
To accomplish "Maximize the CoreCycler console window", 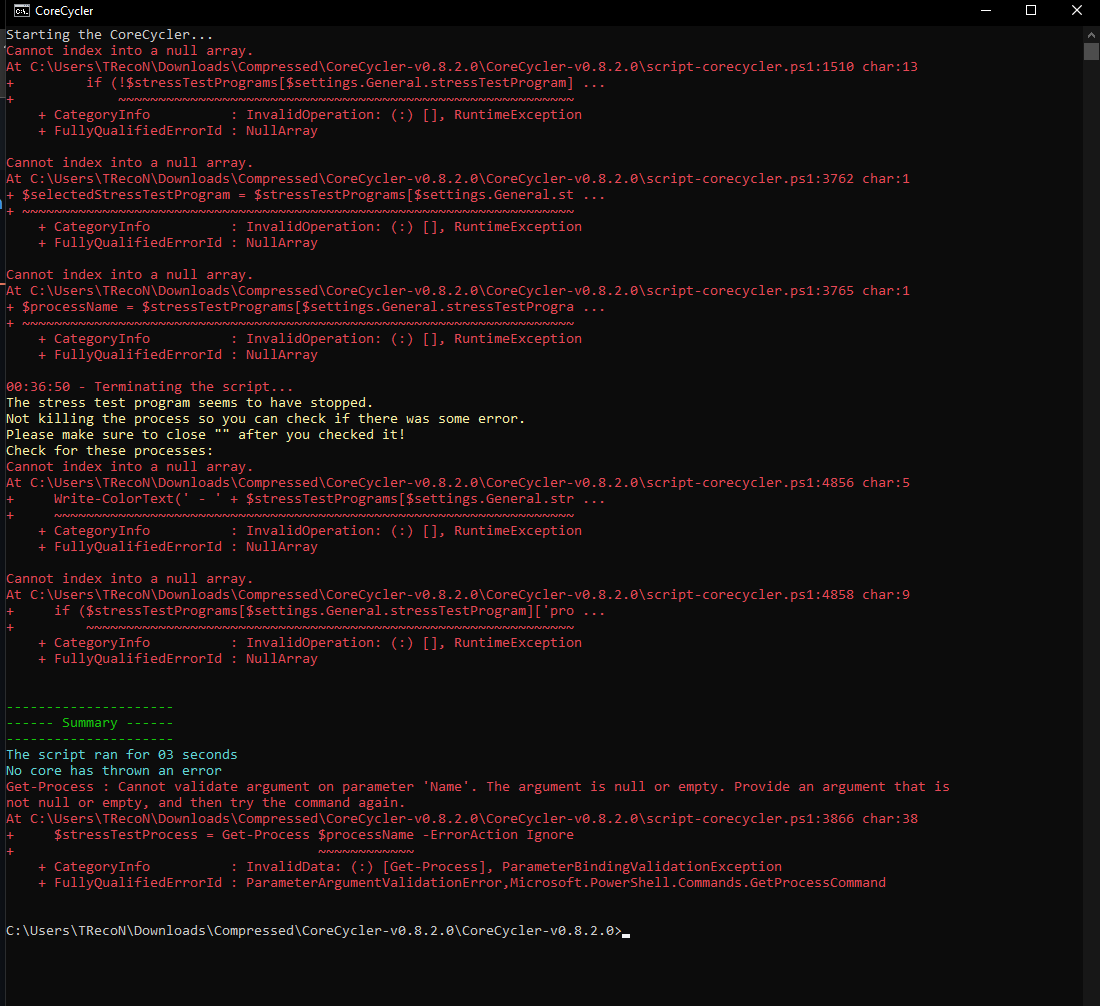I will click(x=1031, y=11).
